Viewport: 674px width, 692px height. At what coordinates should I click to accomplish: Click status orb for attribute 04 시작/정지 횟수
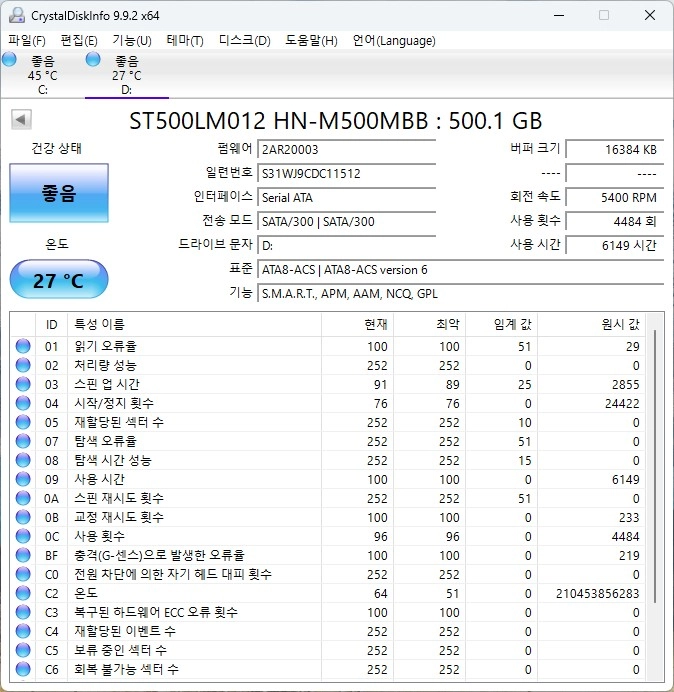coord(23,403)
